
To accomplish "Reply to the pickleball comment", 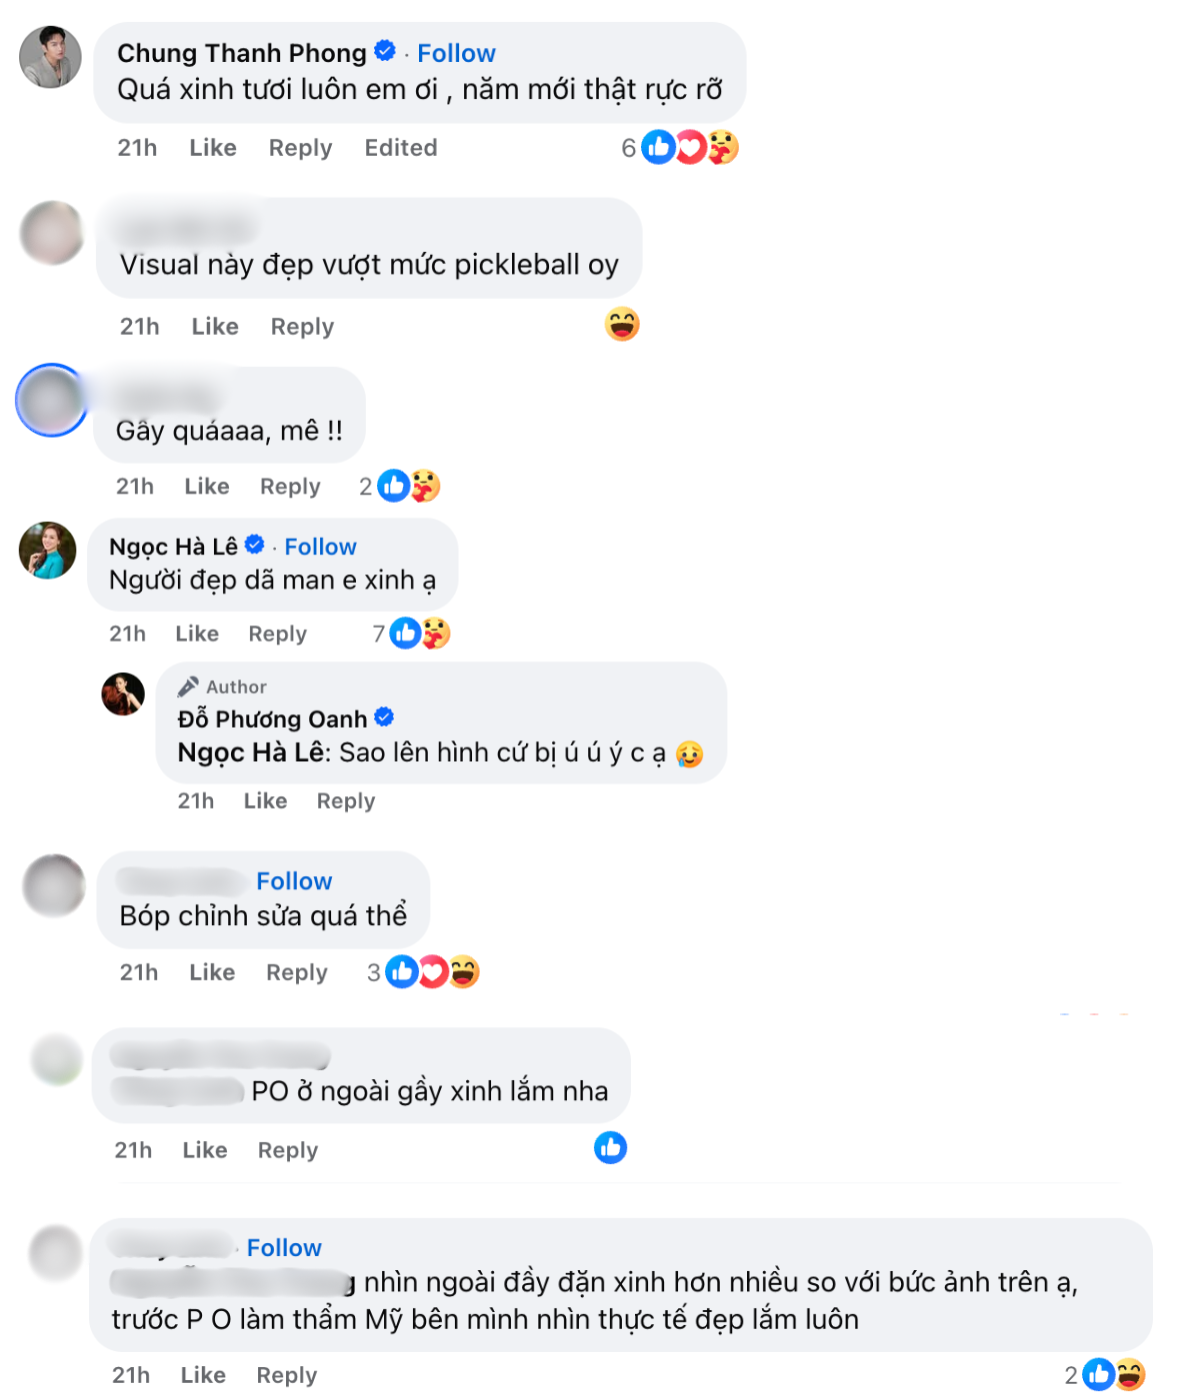I will (302, 327).
